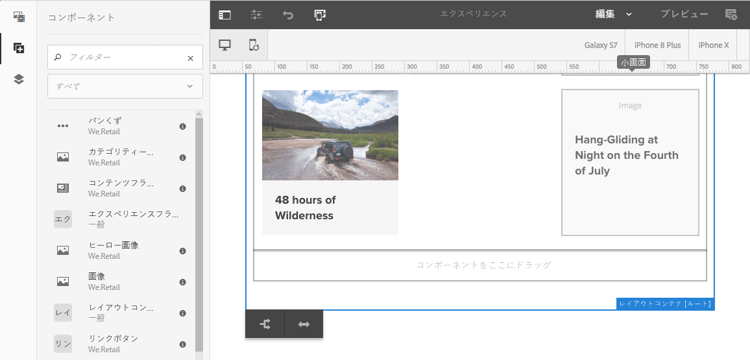The height and width of the screenshot is (360, 750).
Task: Select iPhone 8 Plus device
Action: [657, 45]
